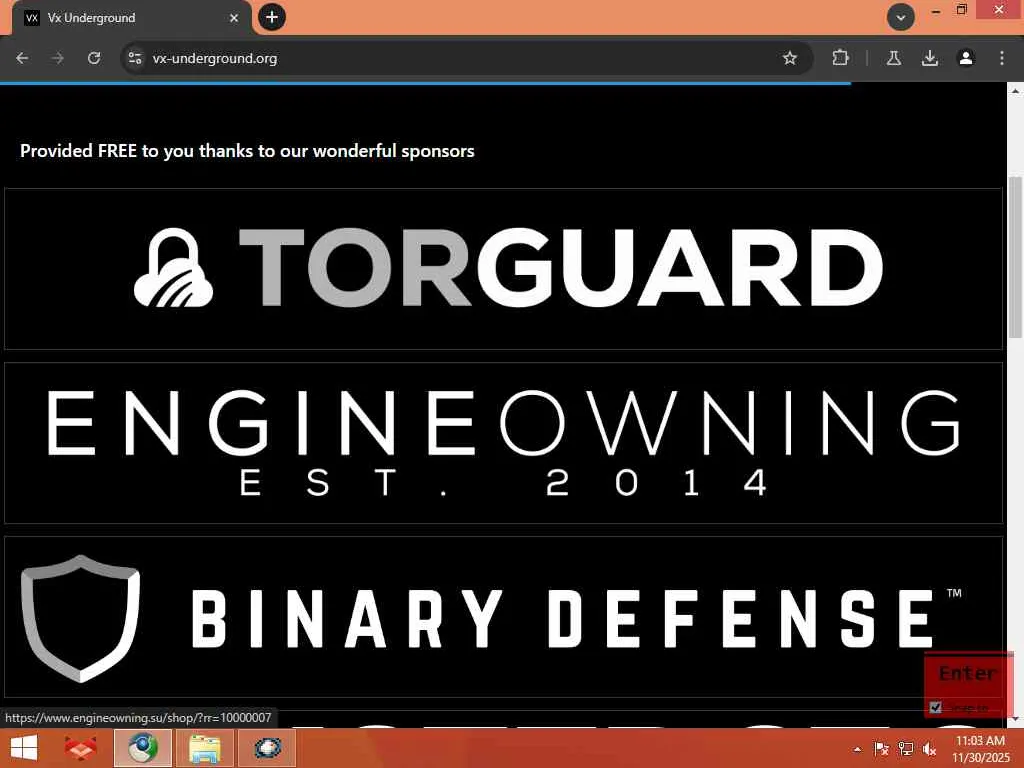Click the page scrollbar thumb
The height and width of the screenshot is (768, 1024).
tap(1015, 257)
